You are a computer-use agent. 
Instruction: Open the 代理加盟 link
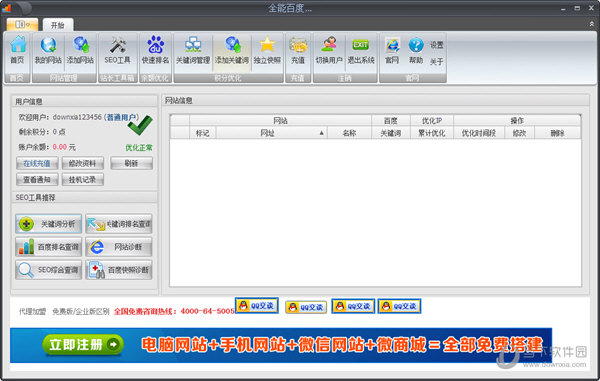click(33, 311)
